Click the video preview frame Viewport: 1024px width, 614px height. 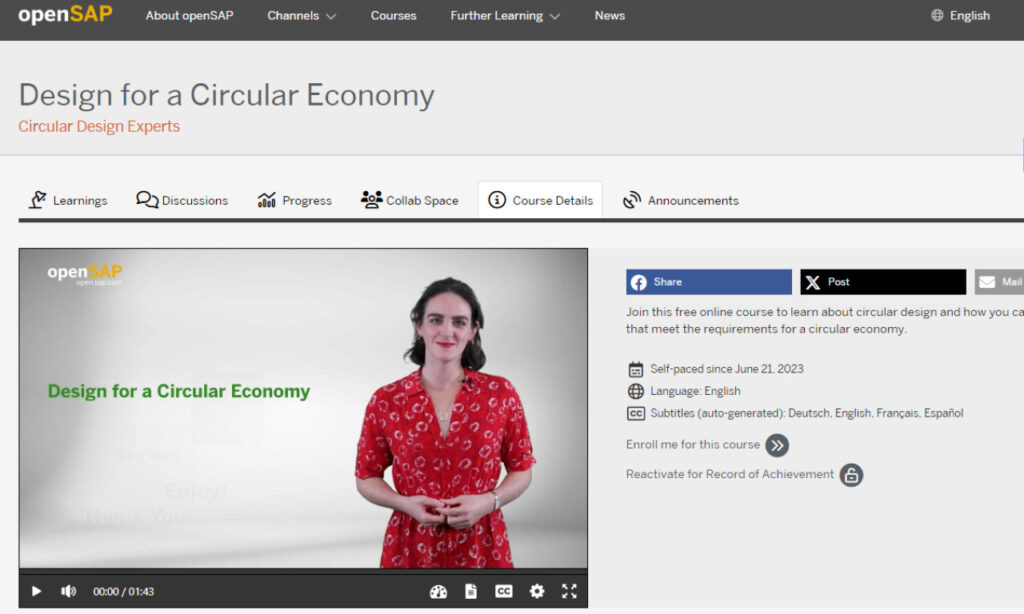303,408
